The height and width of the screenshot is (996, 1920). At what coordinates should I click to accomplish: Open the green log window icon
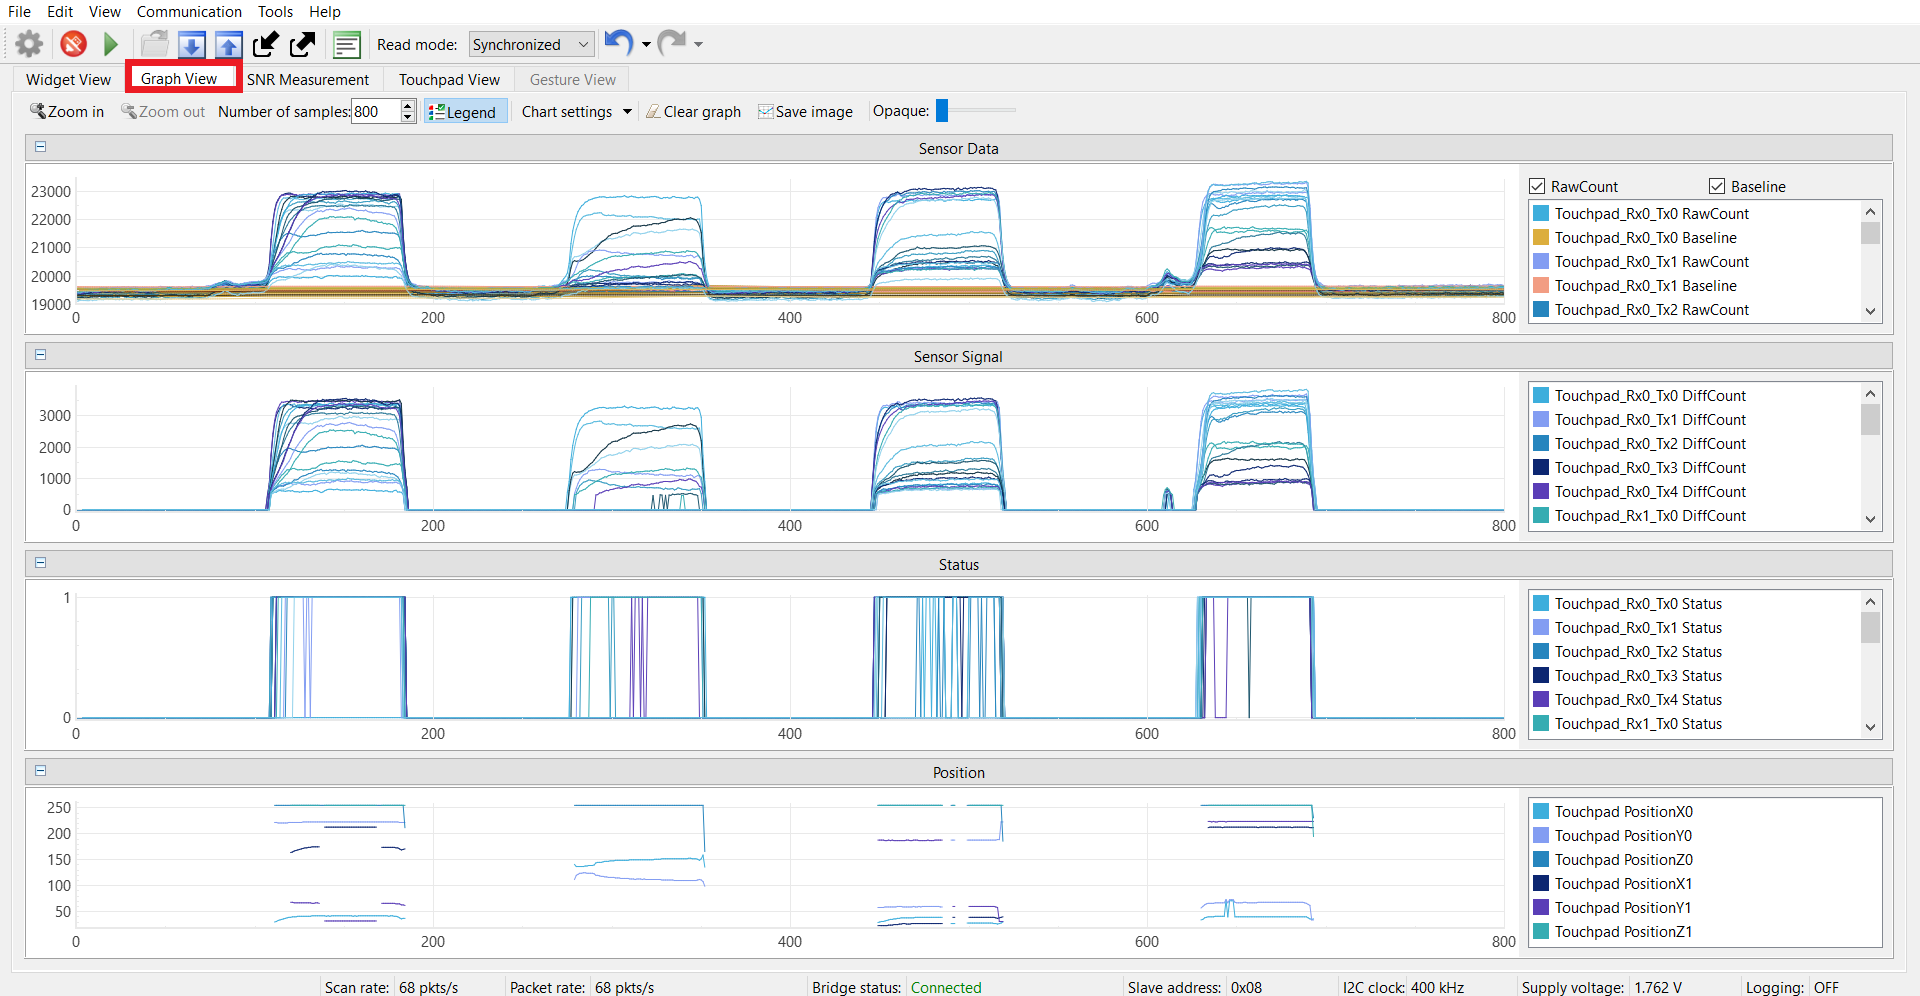[x=347, y=44]
